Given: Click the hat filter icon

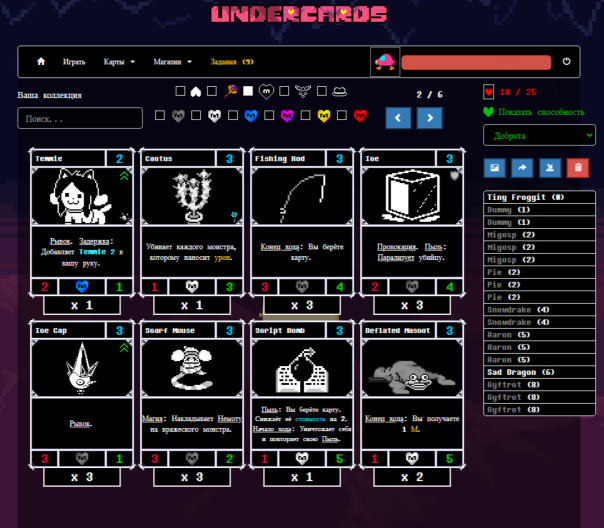Looking at the screenshot, I should (x=339, y=92).
